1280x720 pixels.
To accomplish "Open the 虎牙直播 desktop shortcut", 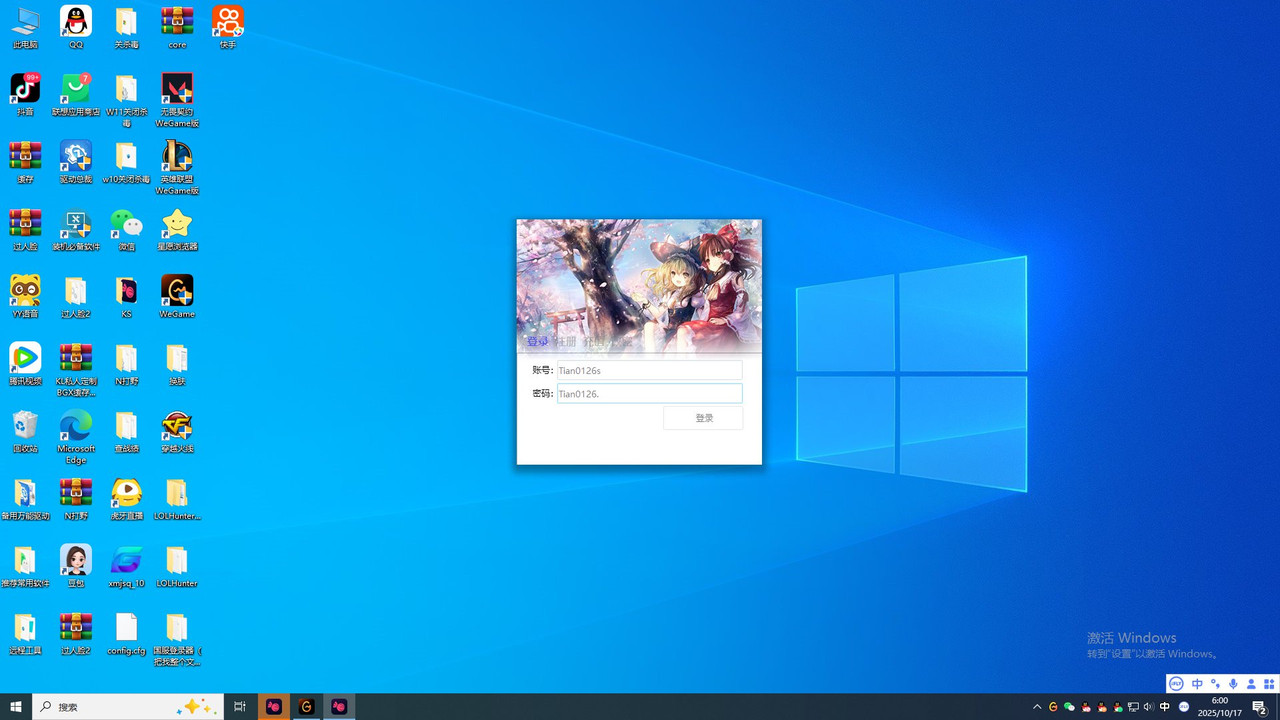I will click(x=126, y=498).
